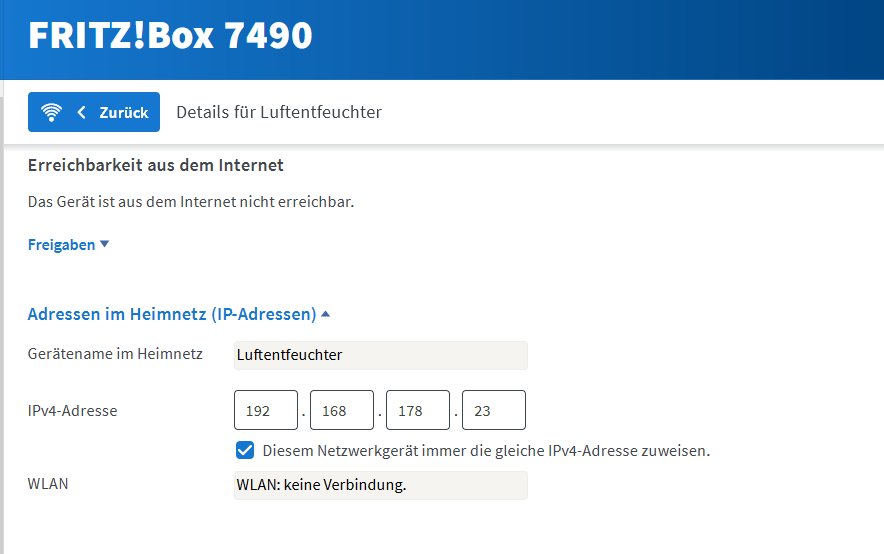Click the first IPv4 octet field 192
Screen dimensions: 884x554
[x=266, y=410]
